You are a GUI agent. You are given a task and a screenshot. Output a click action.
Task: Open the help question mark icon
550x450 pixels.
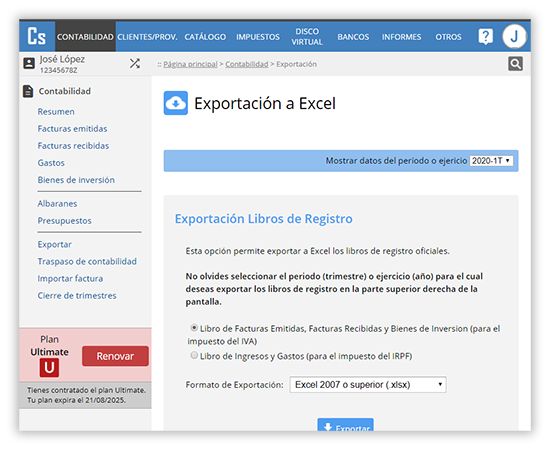[x=486, y=36]
